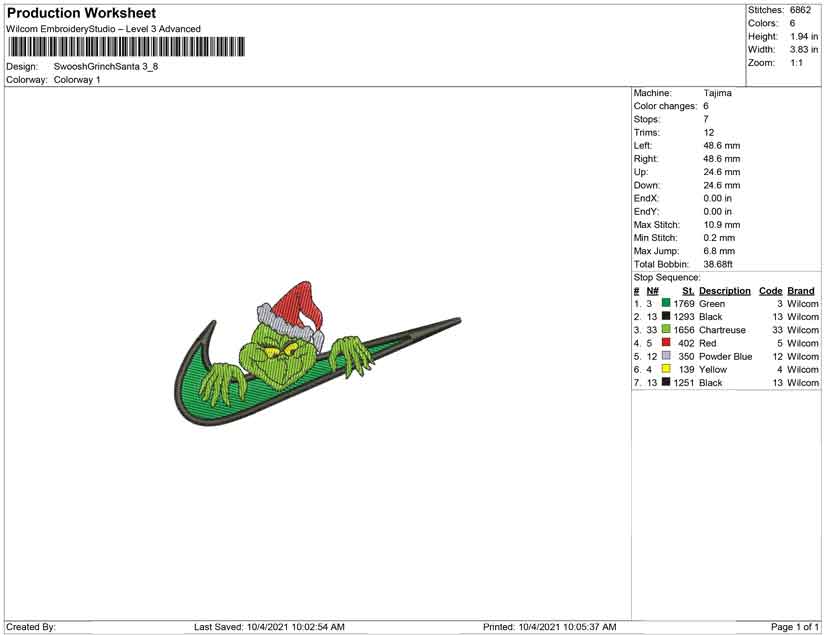This screenshot has height=635, width=825.
Task: Click the stitch count '1656' in Chartreuse row
Action: point(684,330)
